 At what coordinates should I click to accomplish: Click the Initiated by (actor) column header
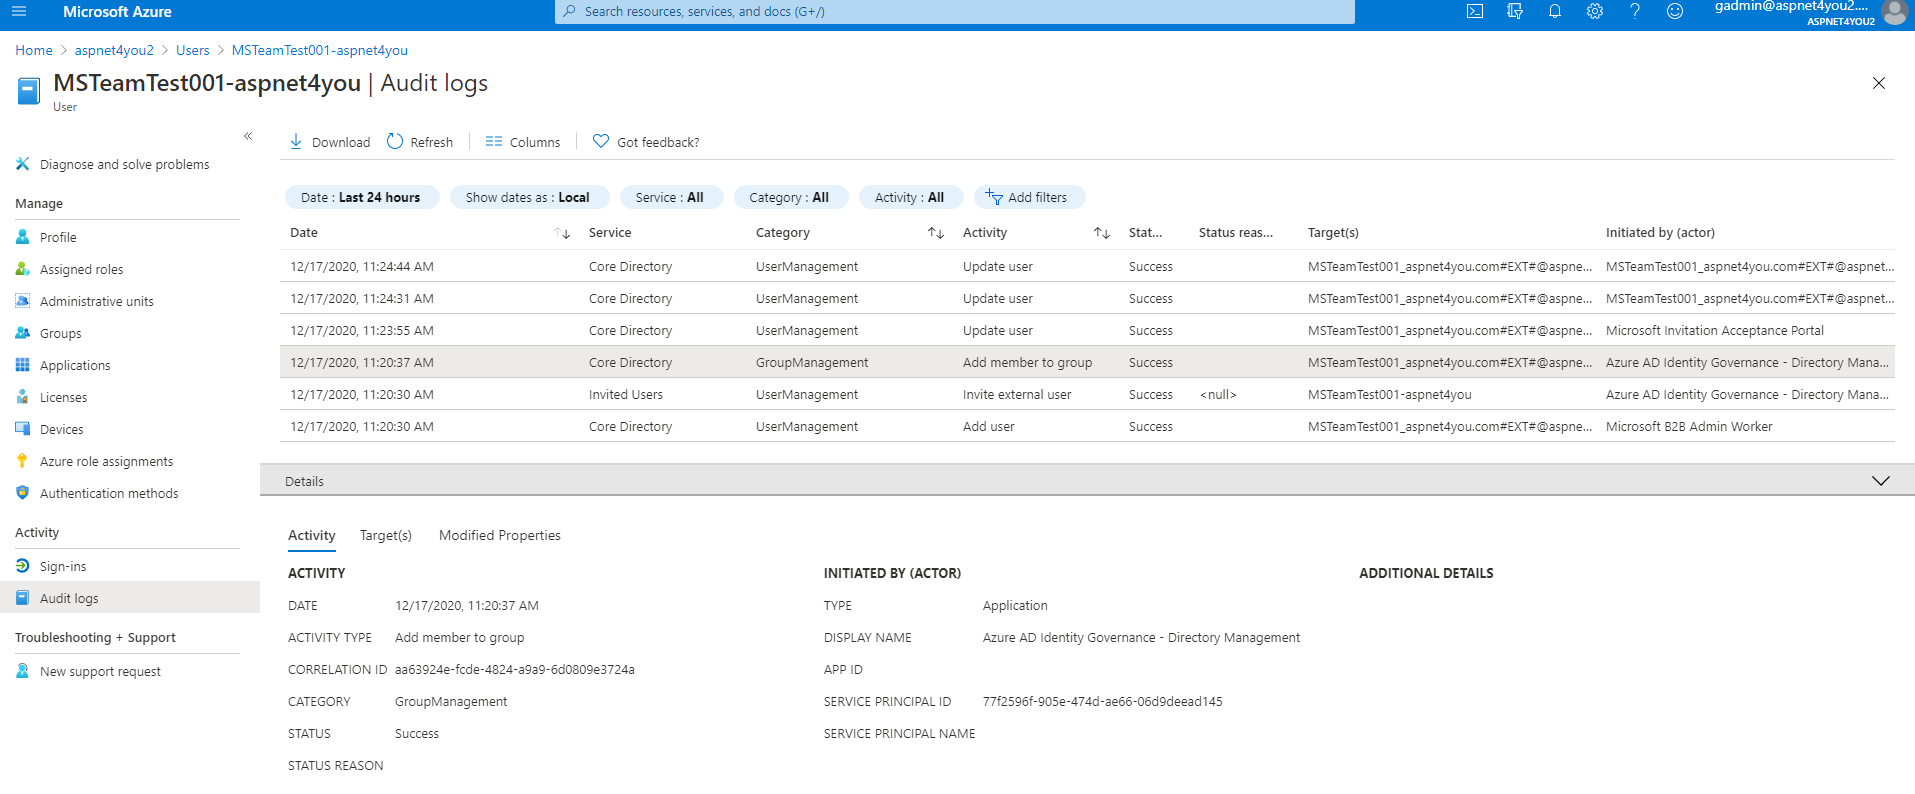tap(1660, 232)
